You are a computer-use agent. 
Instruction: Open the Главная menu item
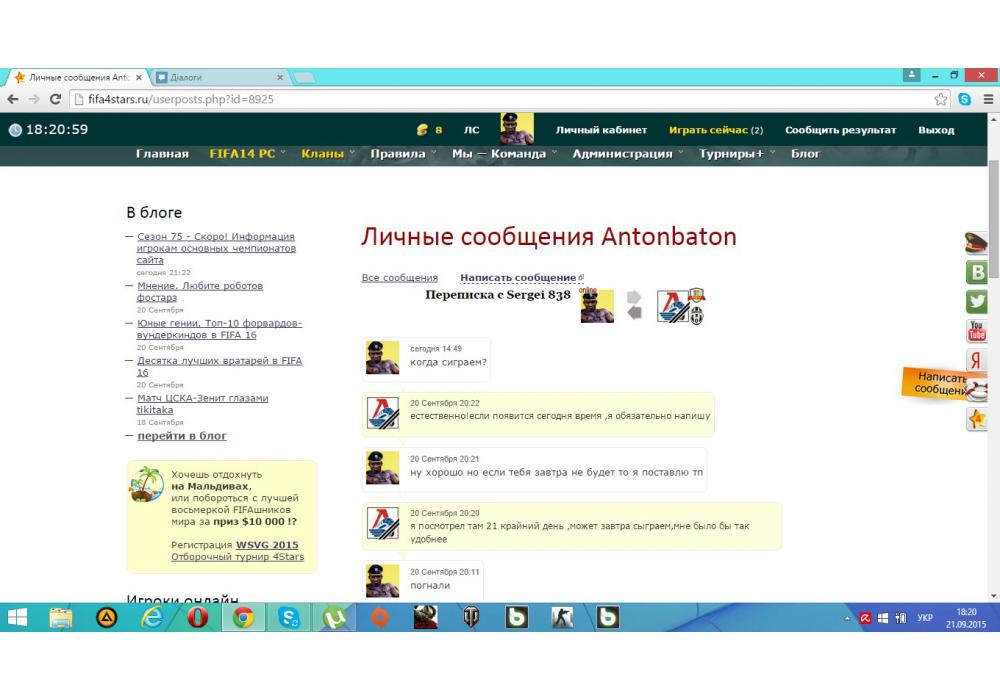162,154
